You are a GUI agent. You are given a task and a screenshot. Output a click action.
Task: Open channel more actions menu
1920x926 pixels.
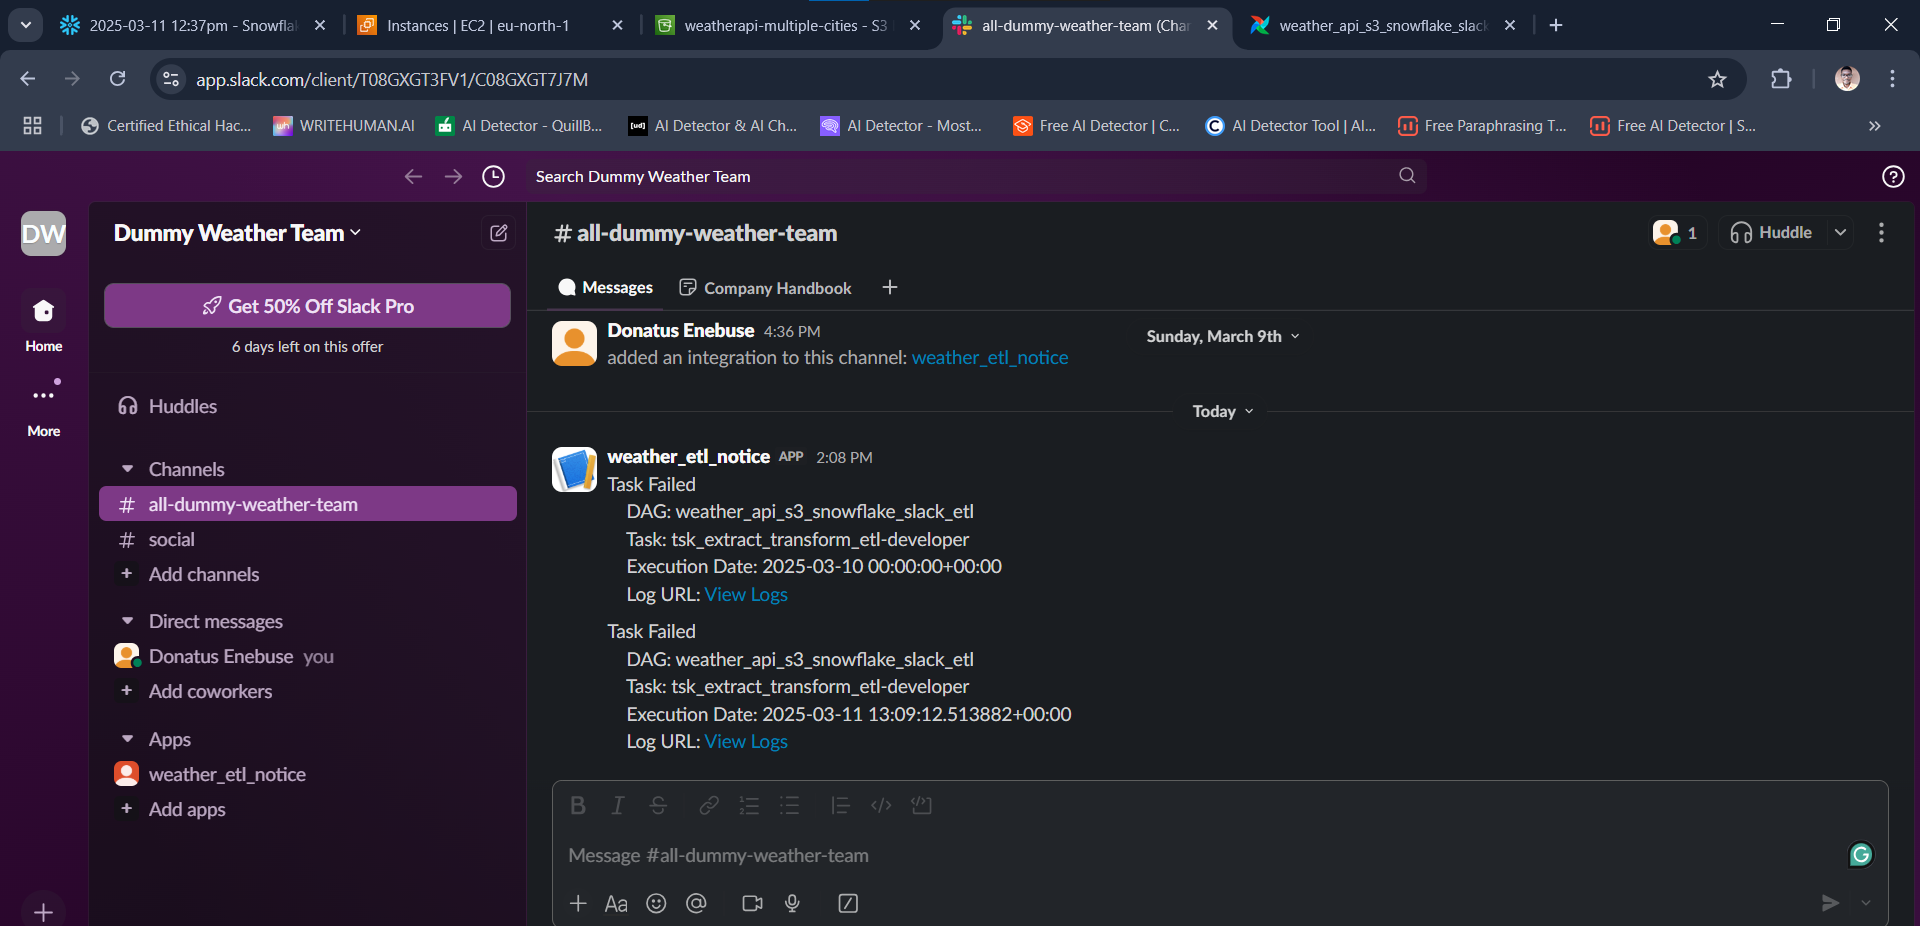click(x=1881, y=233)
